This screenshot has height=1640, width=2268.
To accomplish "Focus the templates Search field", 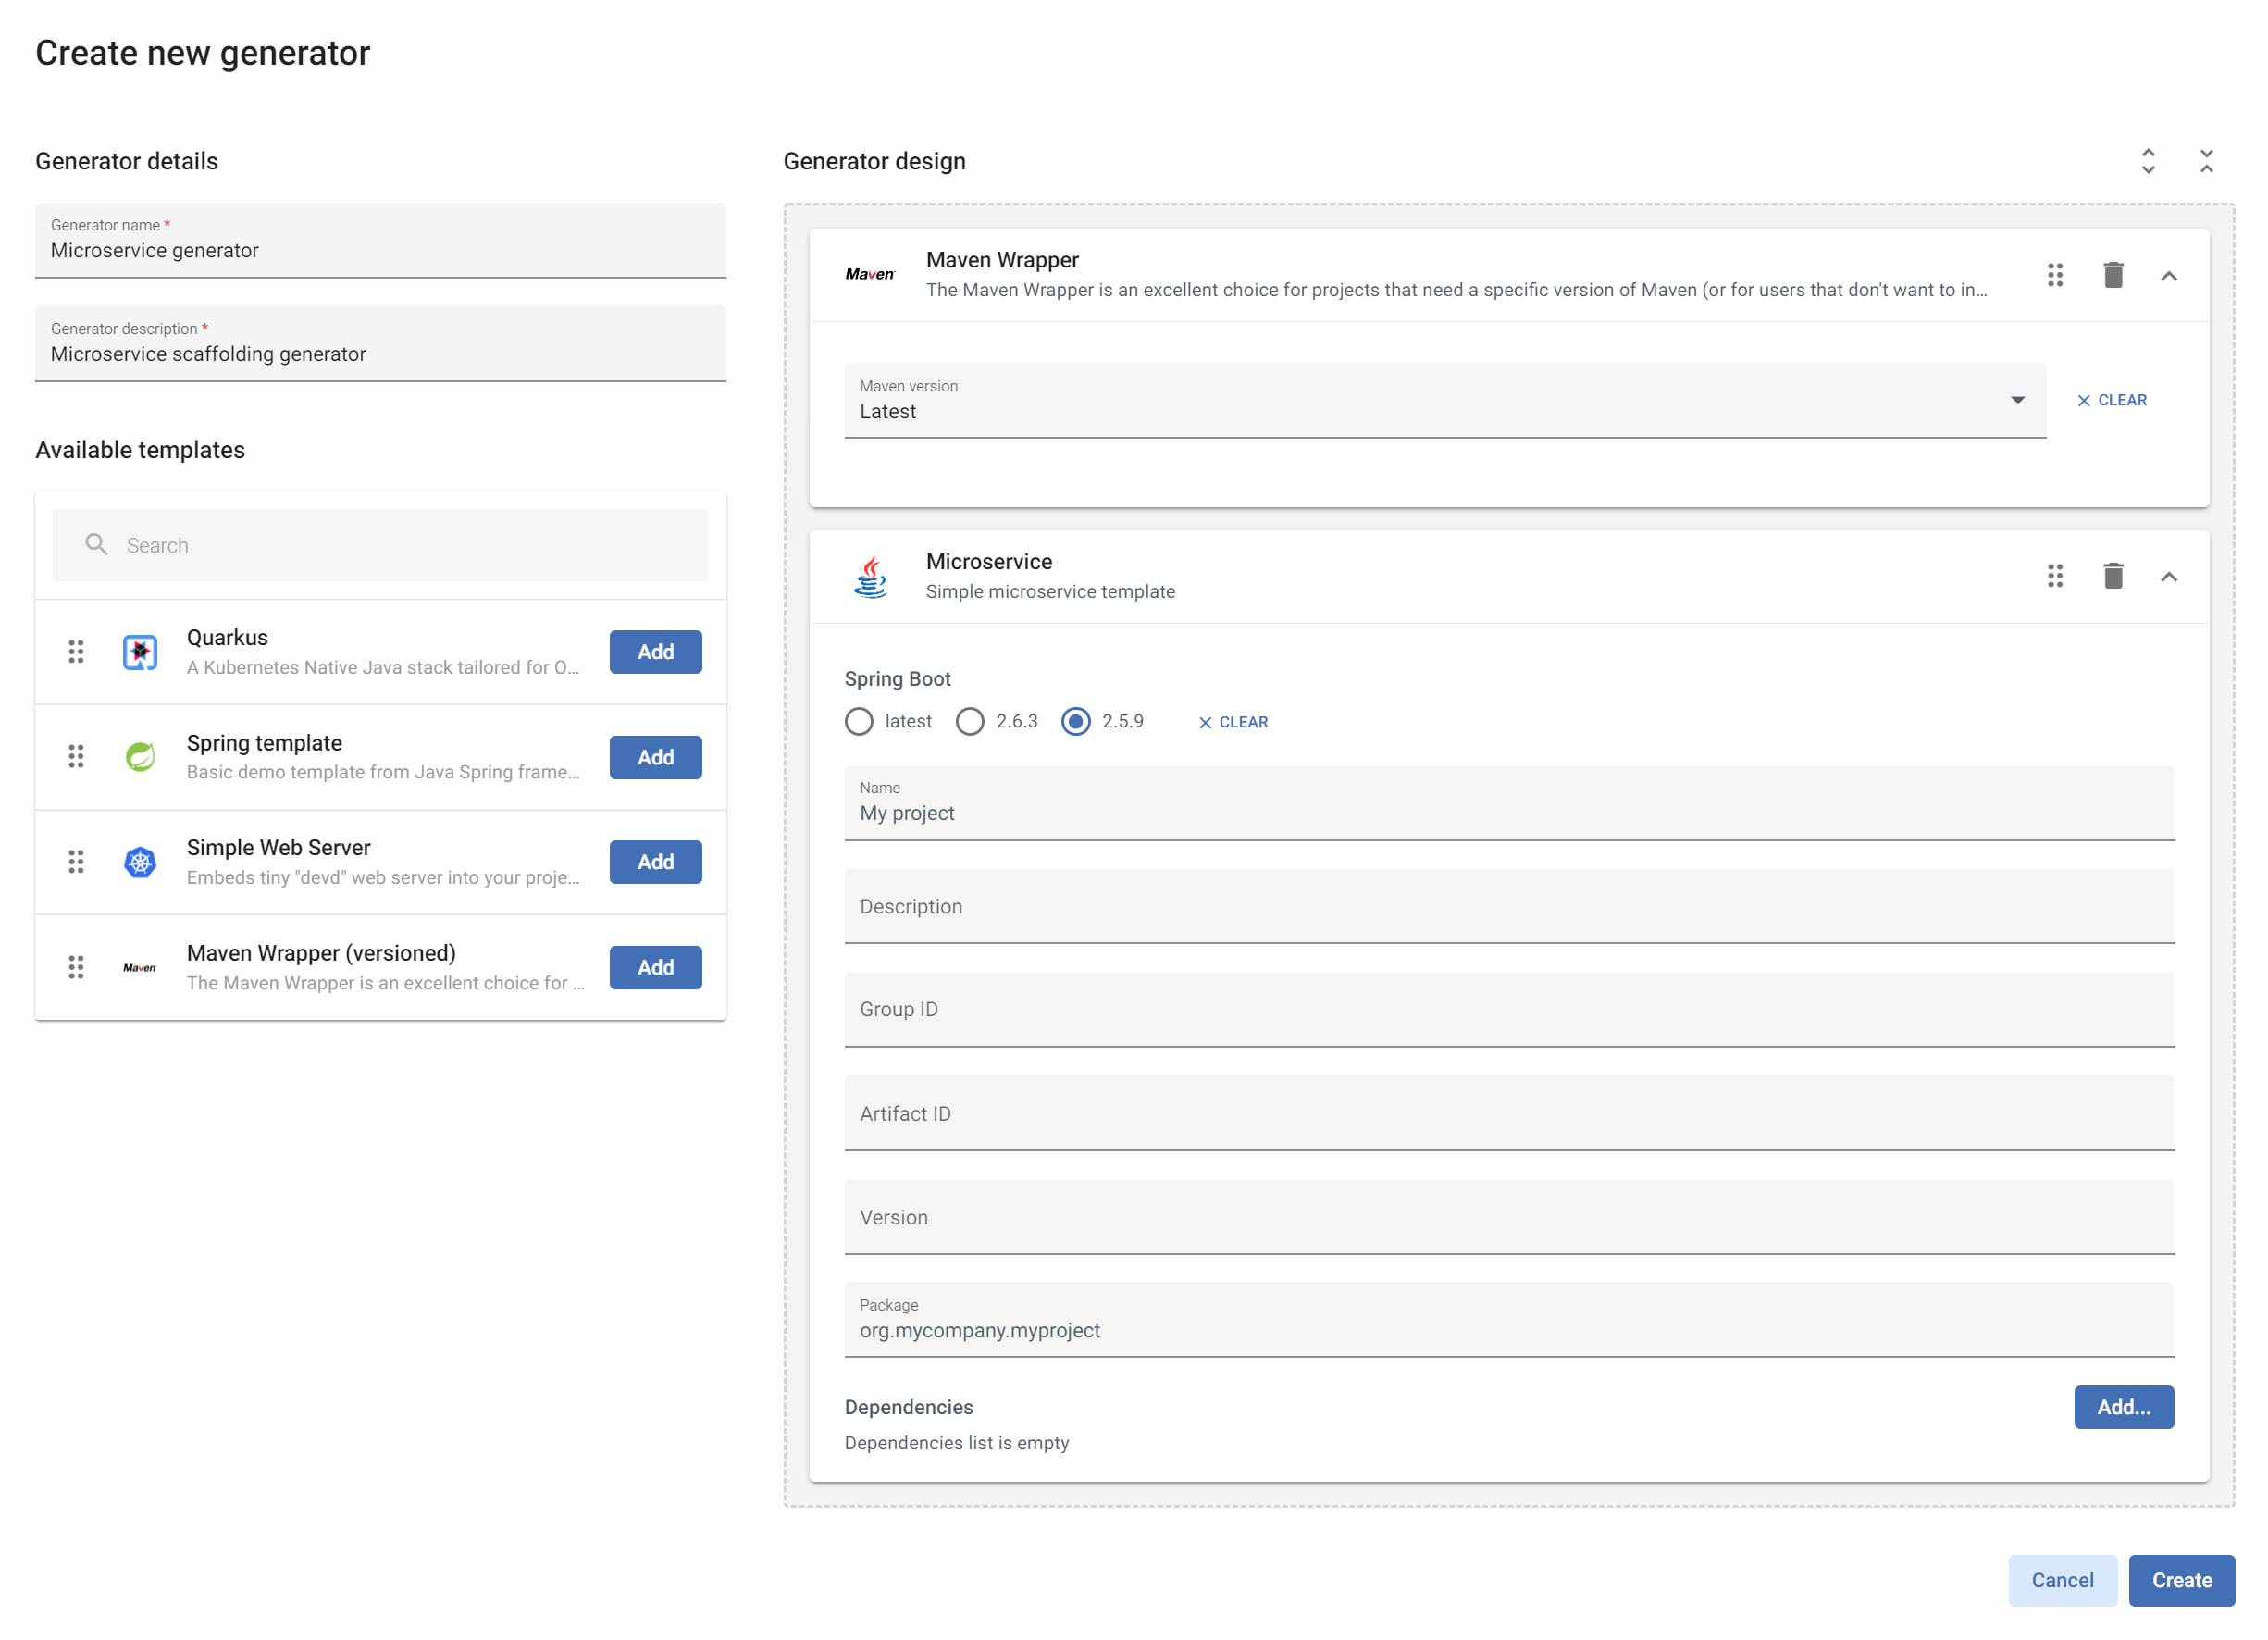I will point(381,545).
